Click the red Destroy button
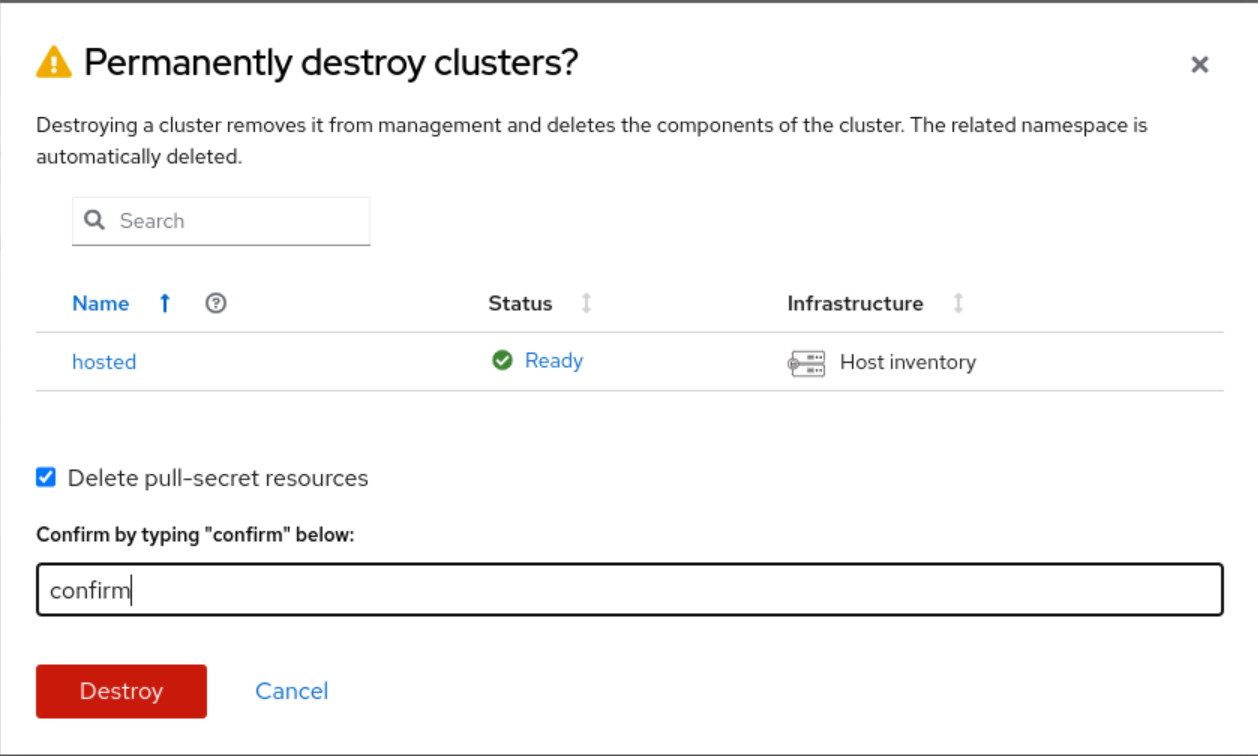Screen dimensions: 1258x756 tap(121, 691)
